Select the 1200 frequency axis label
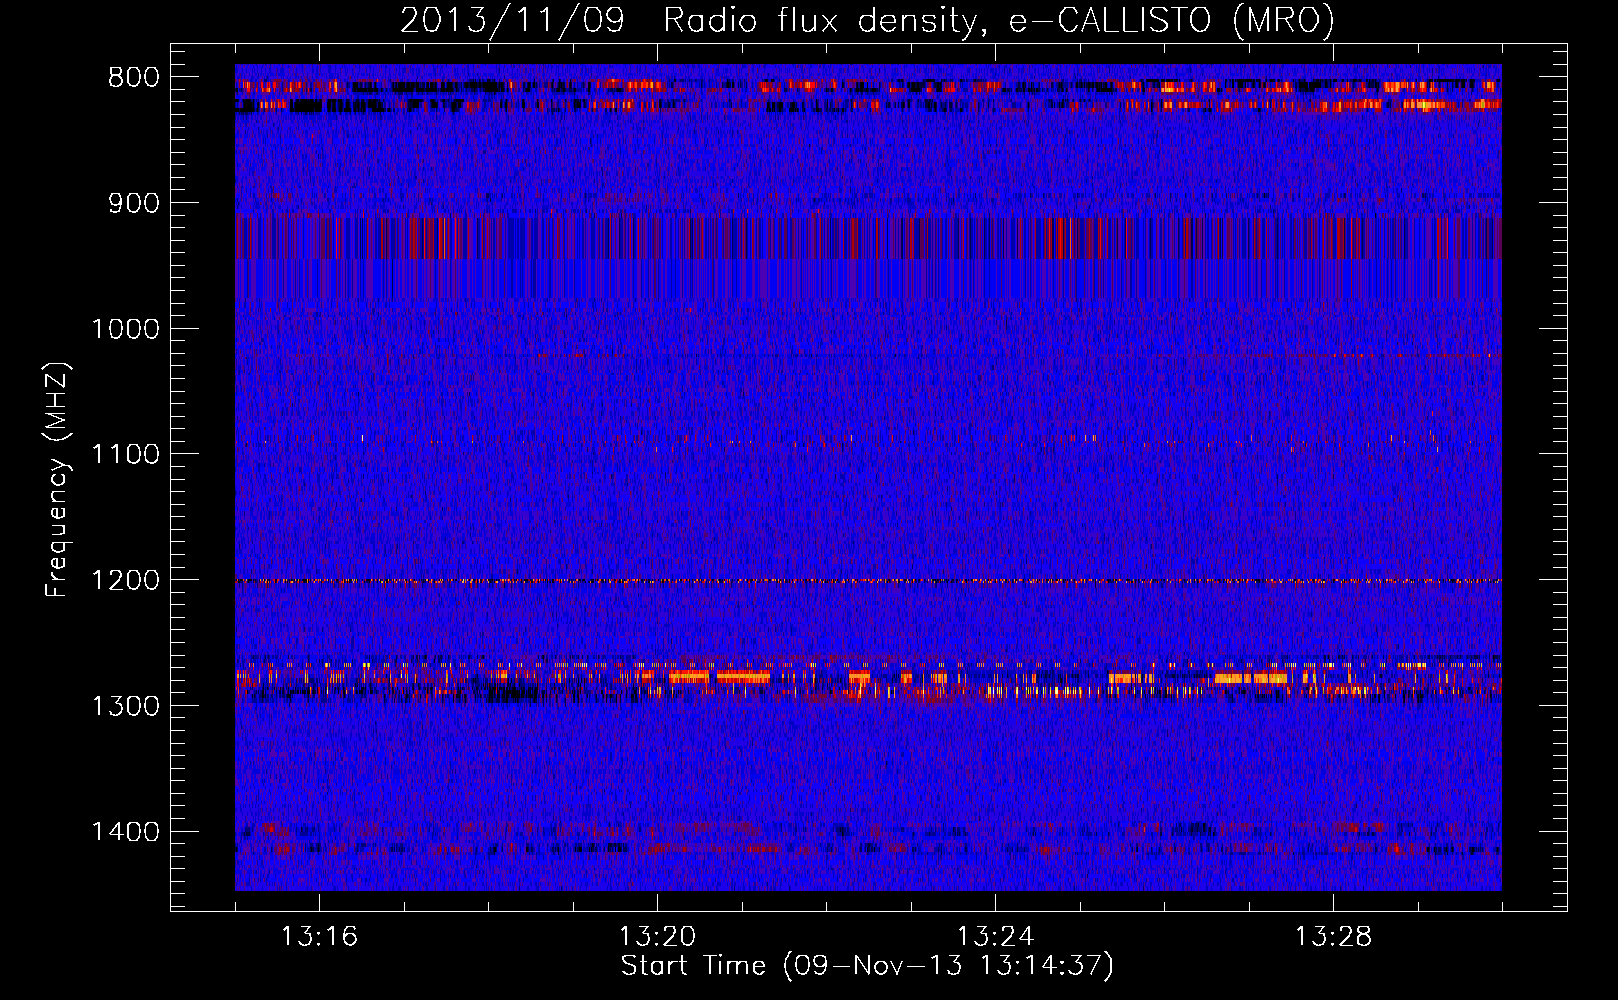The height and width of the screenshot is (1000, 1618). pyautogui.click(x=125, y=581)
